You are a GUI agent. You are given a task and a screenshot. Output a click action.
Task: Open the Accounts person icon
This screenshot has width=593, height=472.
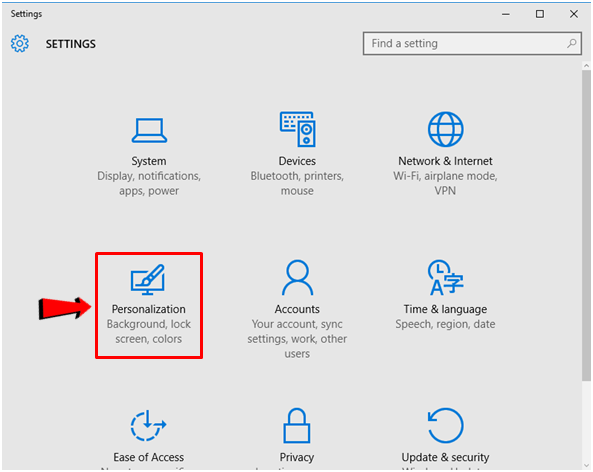(x=297, y=277)
